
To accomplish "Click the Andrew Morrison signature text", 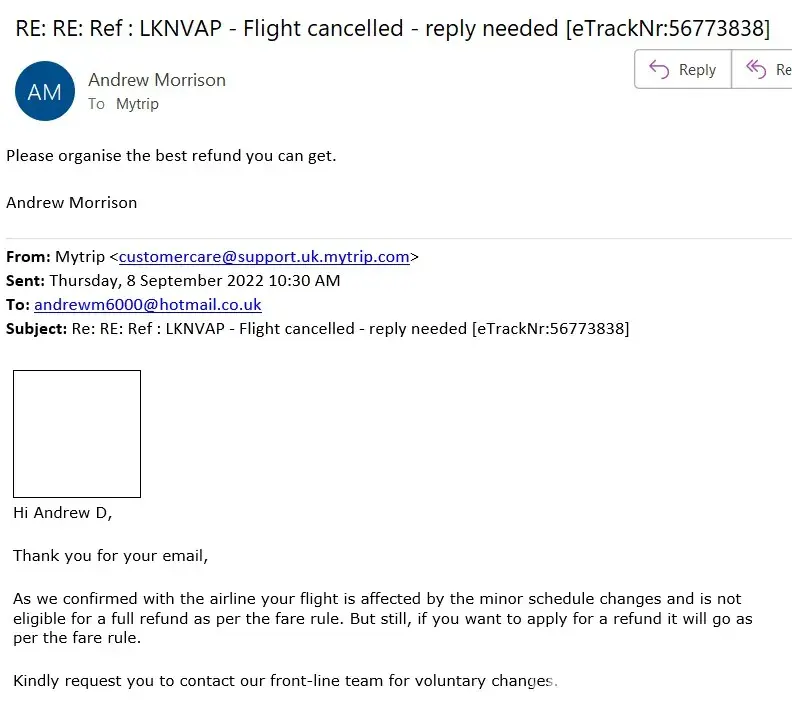I will point(72,202).
